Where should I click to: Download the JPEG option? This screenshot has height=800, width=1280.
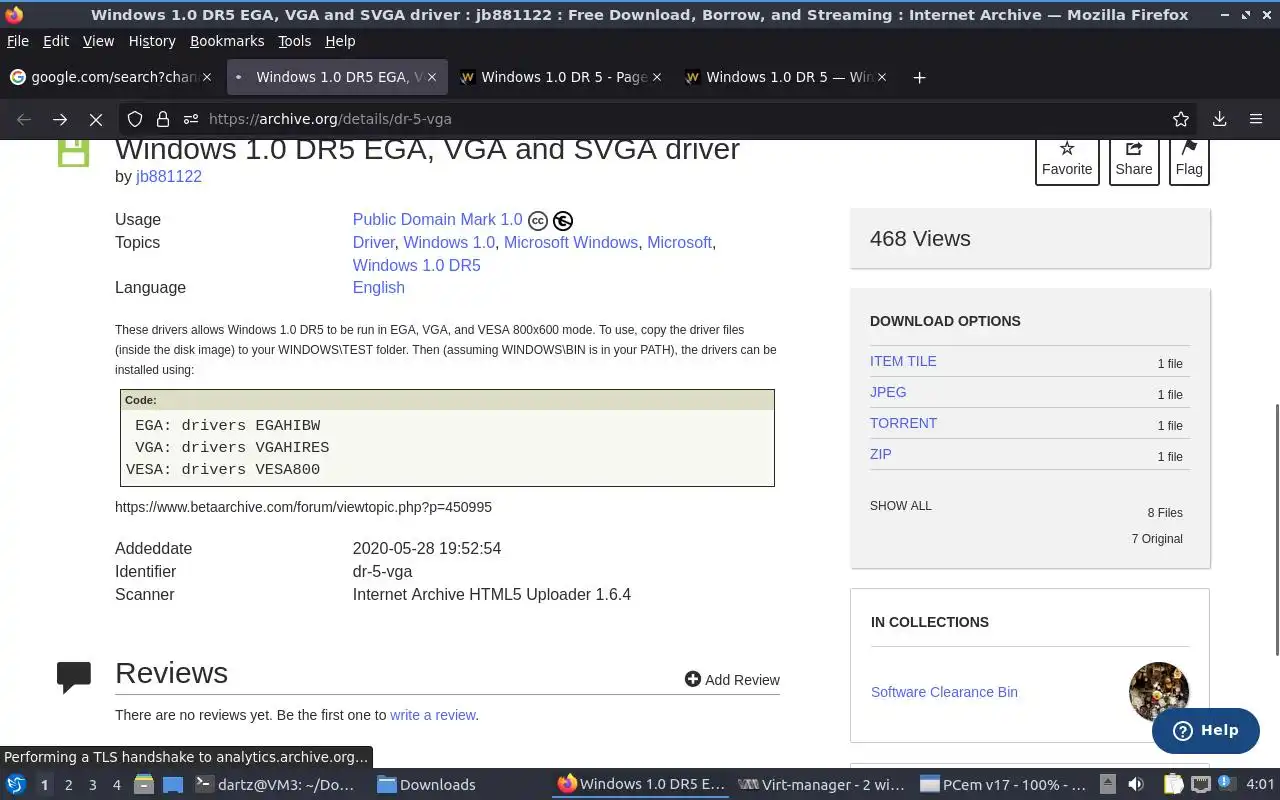coord(888,392)
